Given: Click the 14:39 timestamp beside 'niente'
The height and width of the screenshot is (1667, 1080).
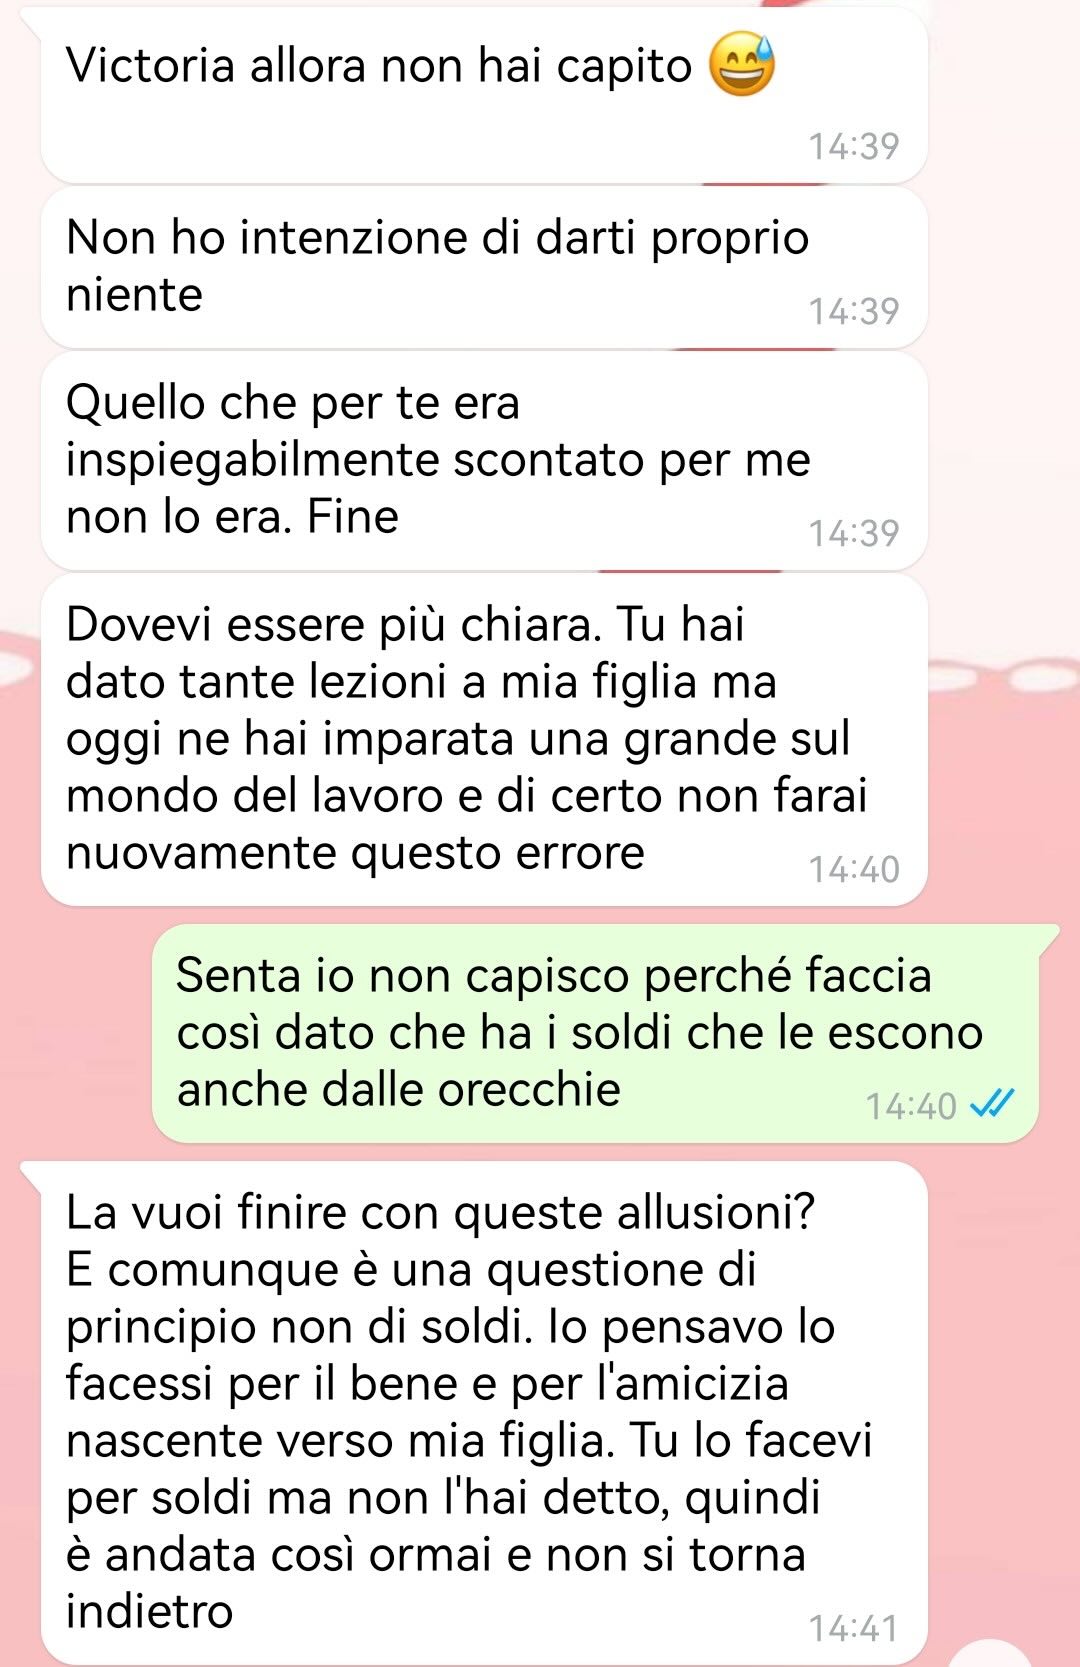Looking at the screenshot, I should coord(854,311).
